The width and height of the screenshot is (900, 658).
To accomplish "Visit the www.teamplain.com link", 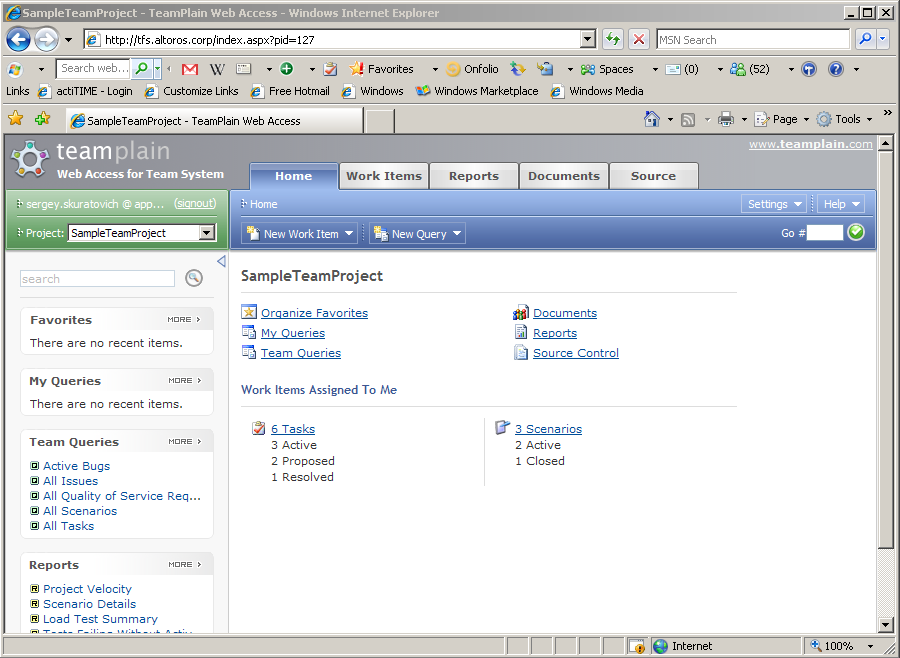I will pyautogui.click(x=810, y=144).
